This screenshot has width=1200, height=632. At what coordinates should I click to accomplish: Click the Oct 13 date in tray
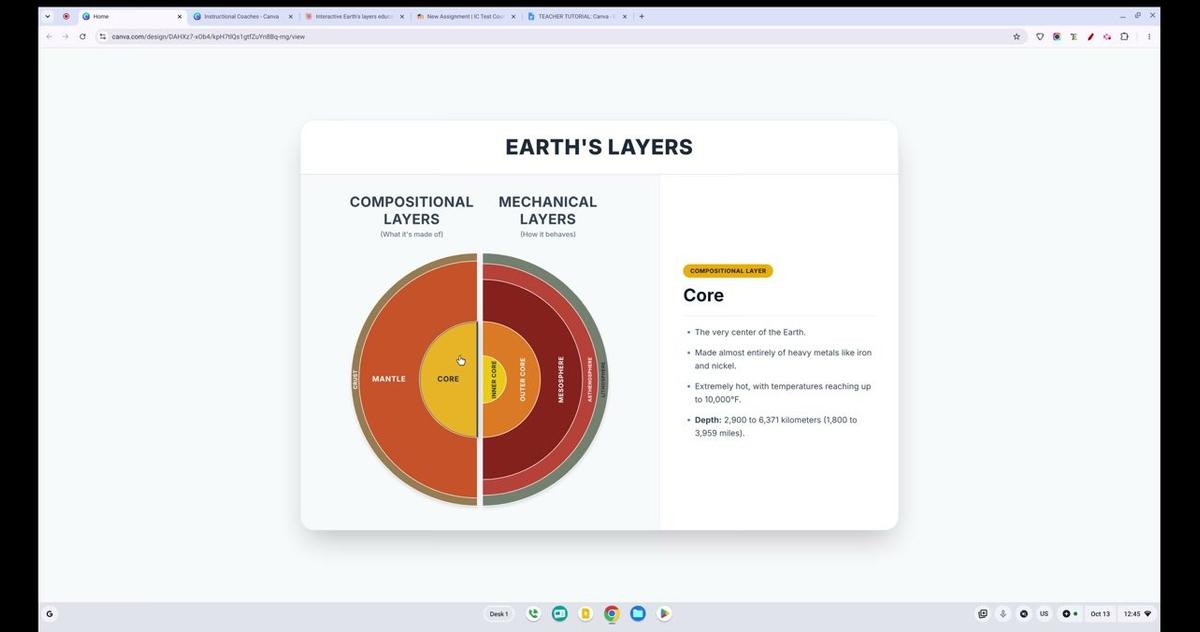pyautogui.click(x=1100, y=614)
